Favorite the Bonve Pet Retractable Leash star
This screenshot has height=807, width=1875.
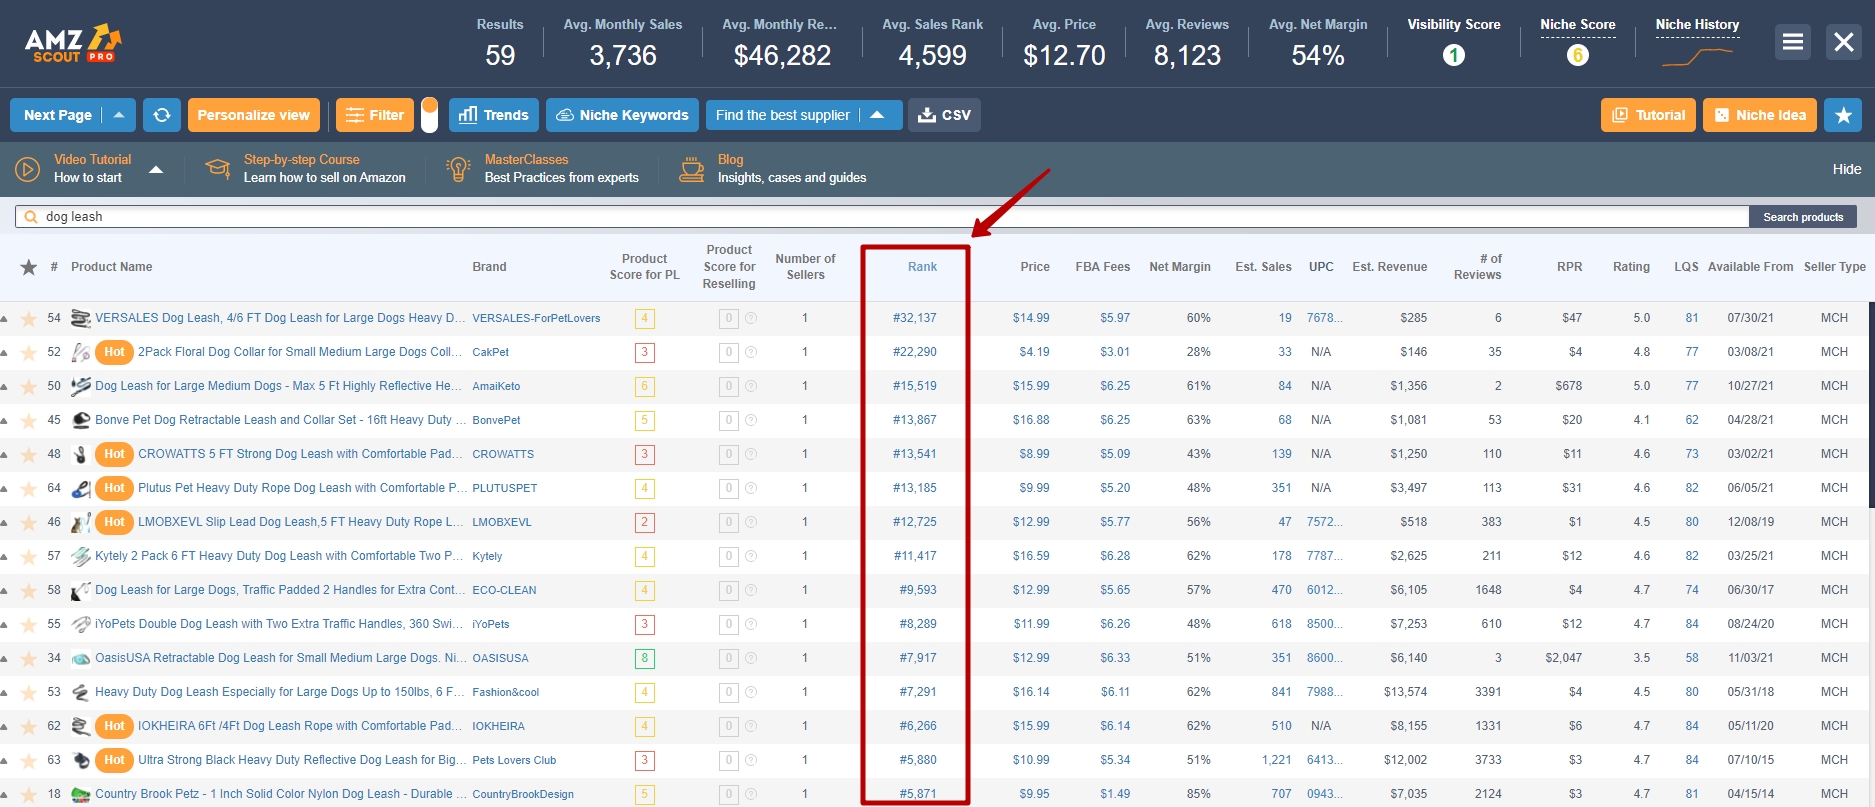tap(29, 421)
